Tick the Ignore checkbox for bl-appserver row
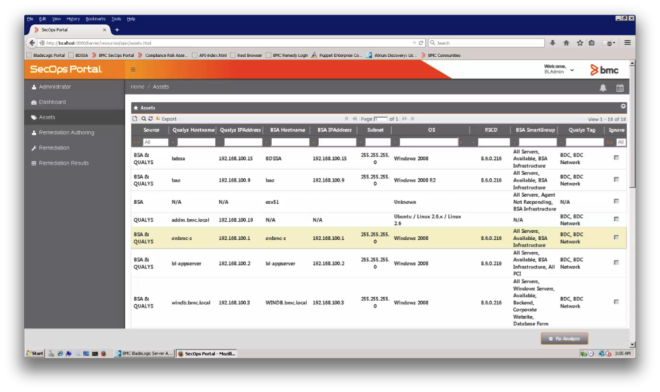This screenshot has height=392, width=660. (x=616, y=263)
